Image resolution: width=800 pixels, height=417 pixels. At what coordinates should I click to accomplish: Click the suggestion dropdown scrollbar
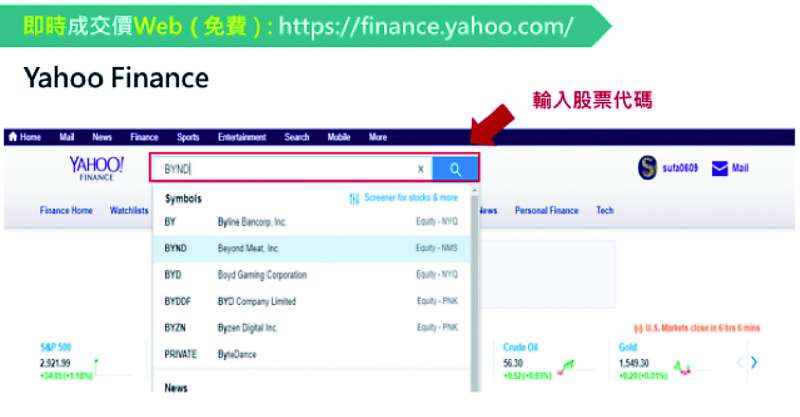click(x=474, y=289)
